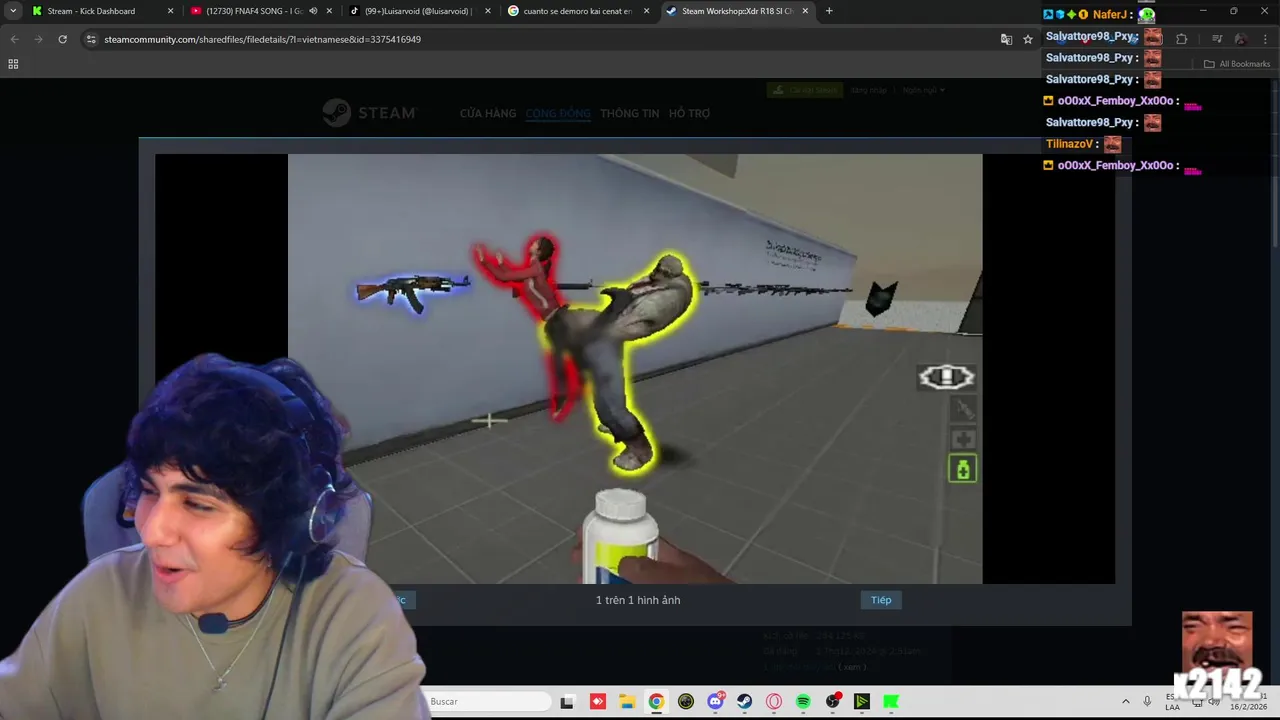The height and width of the screenshot is (720, 1280).
Task: Close the Steam Workshop tab
Action: 805,11
